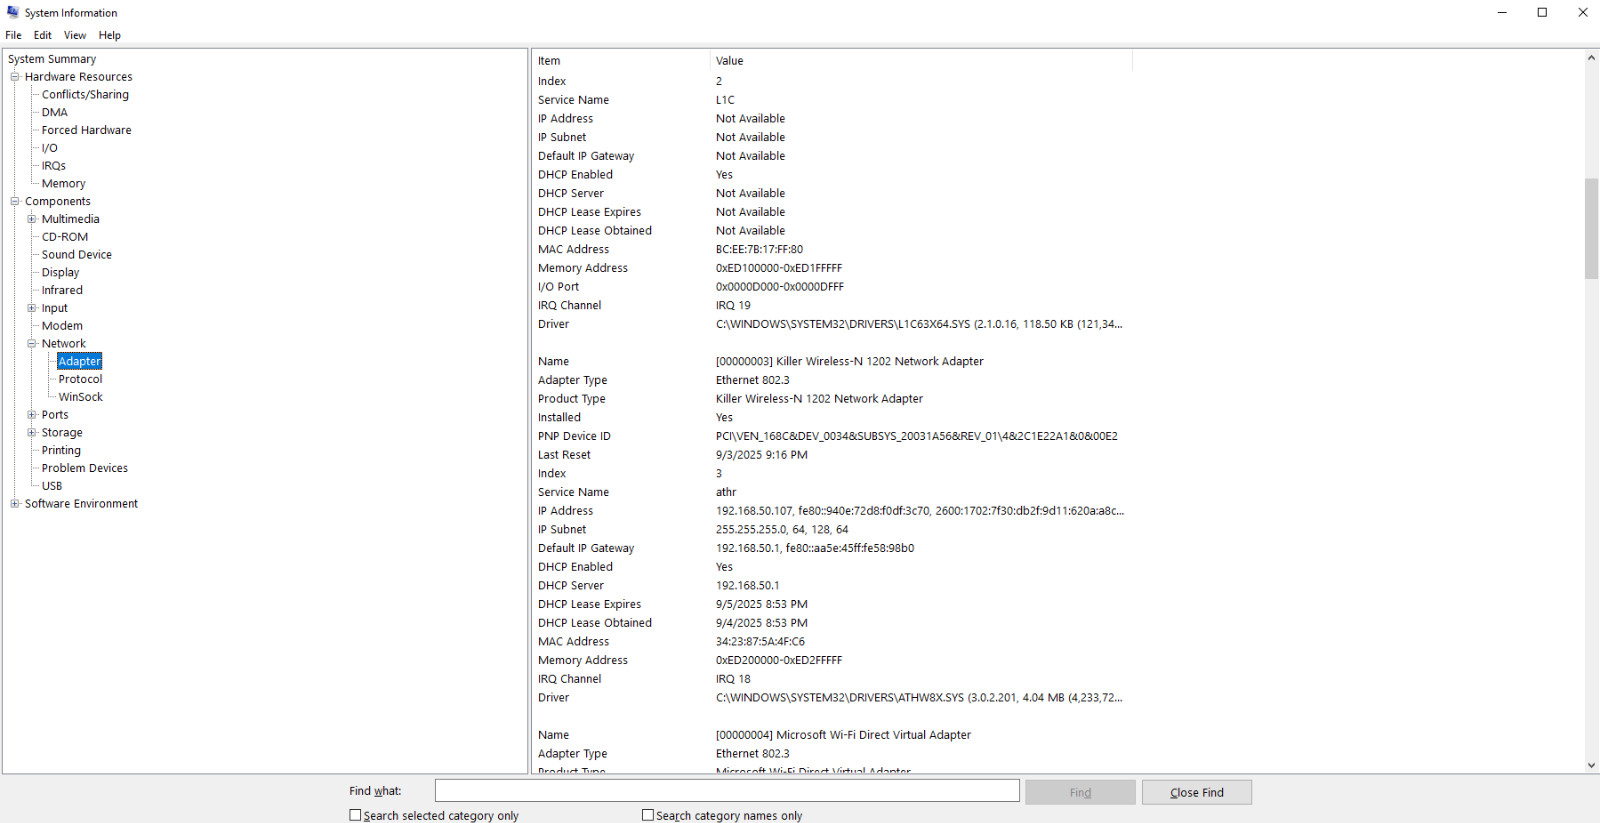Open the Edit menu

[x=42, y=35]
